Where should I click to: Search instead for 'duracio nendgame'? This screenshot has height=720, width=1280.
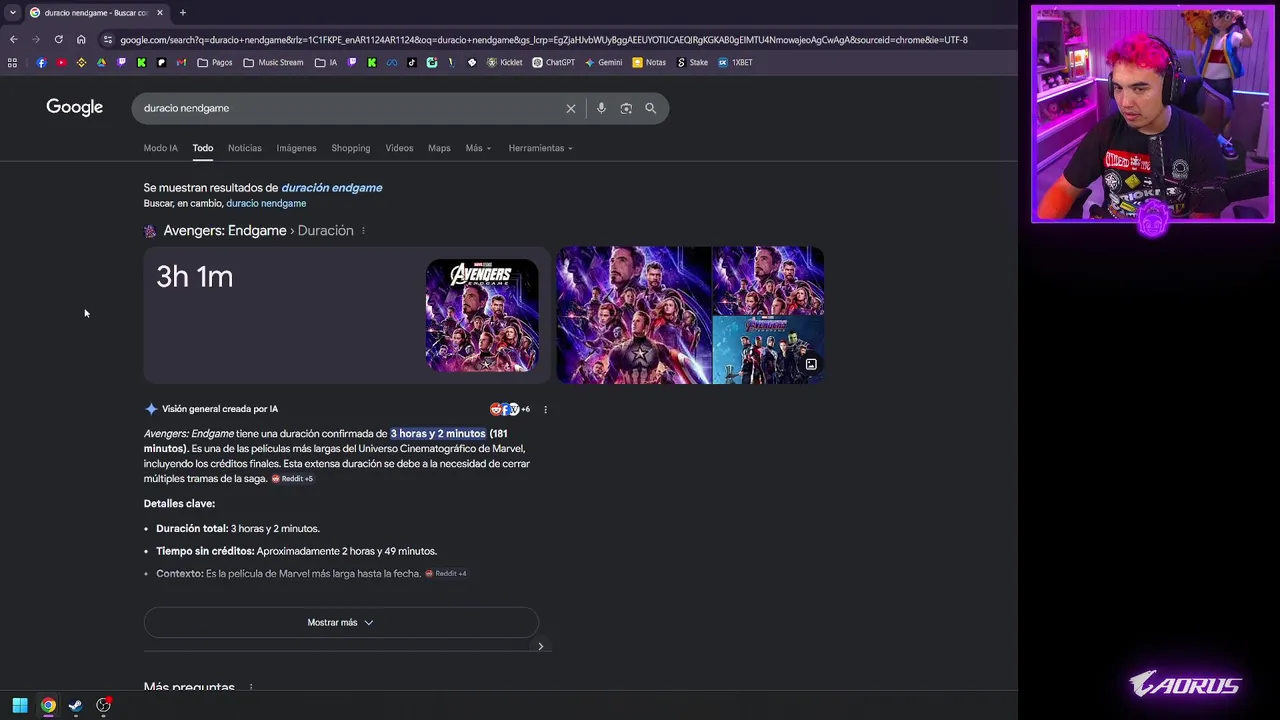tap(266, 203)
